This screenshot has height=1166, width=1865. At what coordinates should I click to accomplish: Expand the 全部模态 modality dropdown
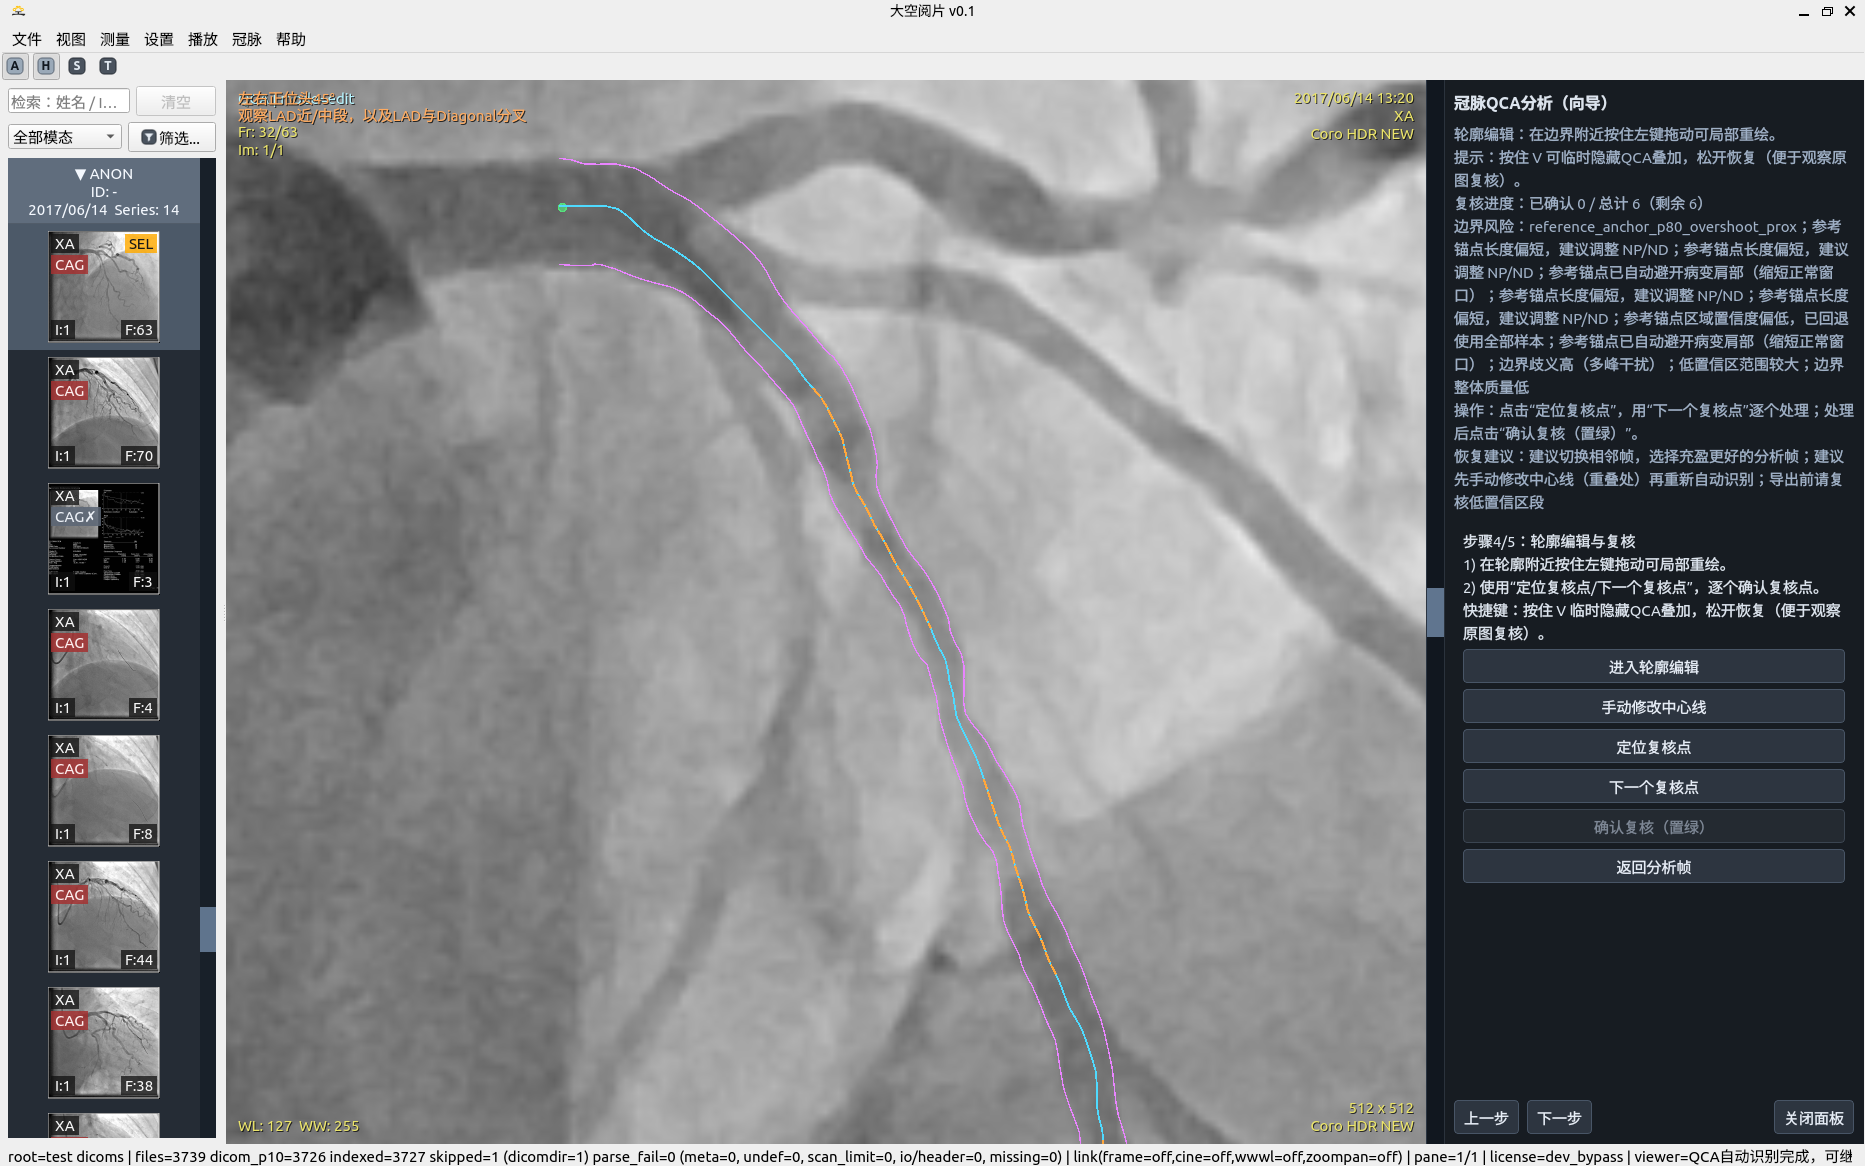[x=64, y=137]
